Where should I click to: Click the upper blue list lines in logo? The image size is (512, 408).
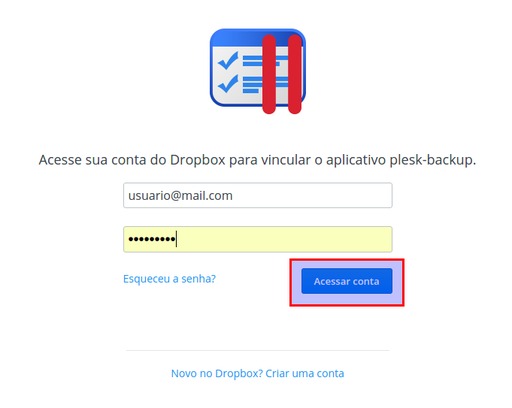[265, 61]
